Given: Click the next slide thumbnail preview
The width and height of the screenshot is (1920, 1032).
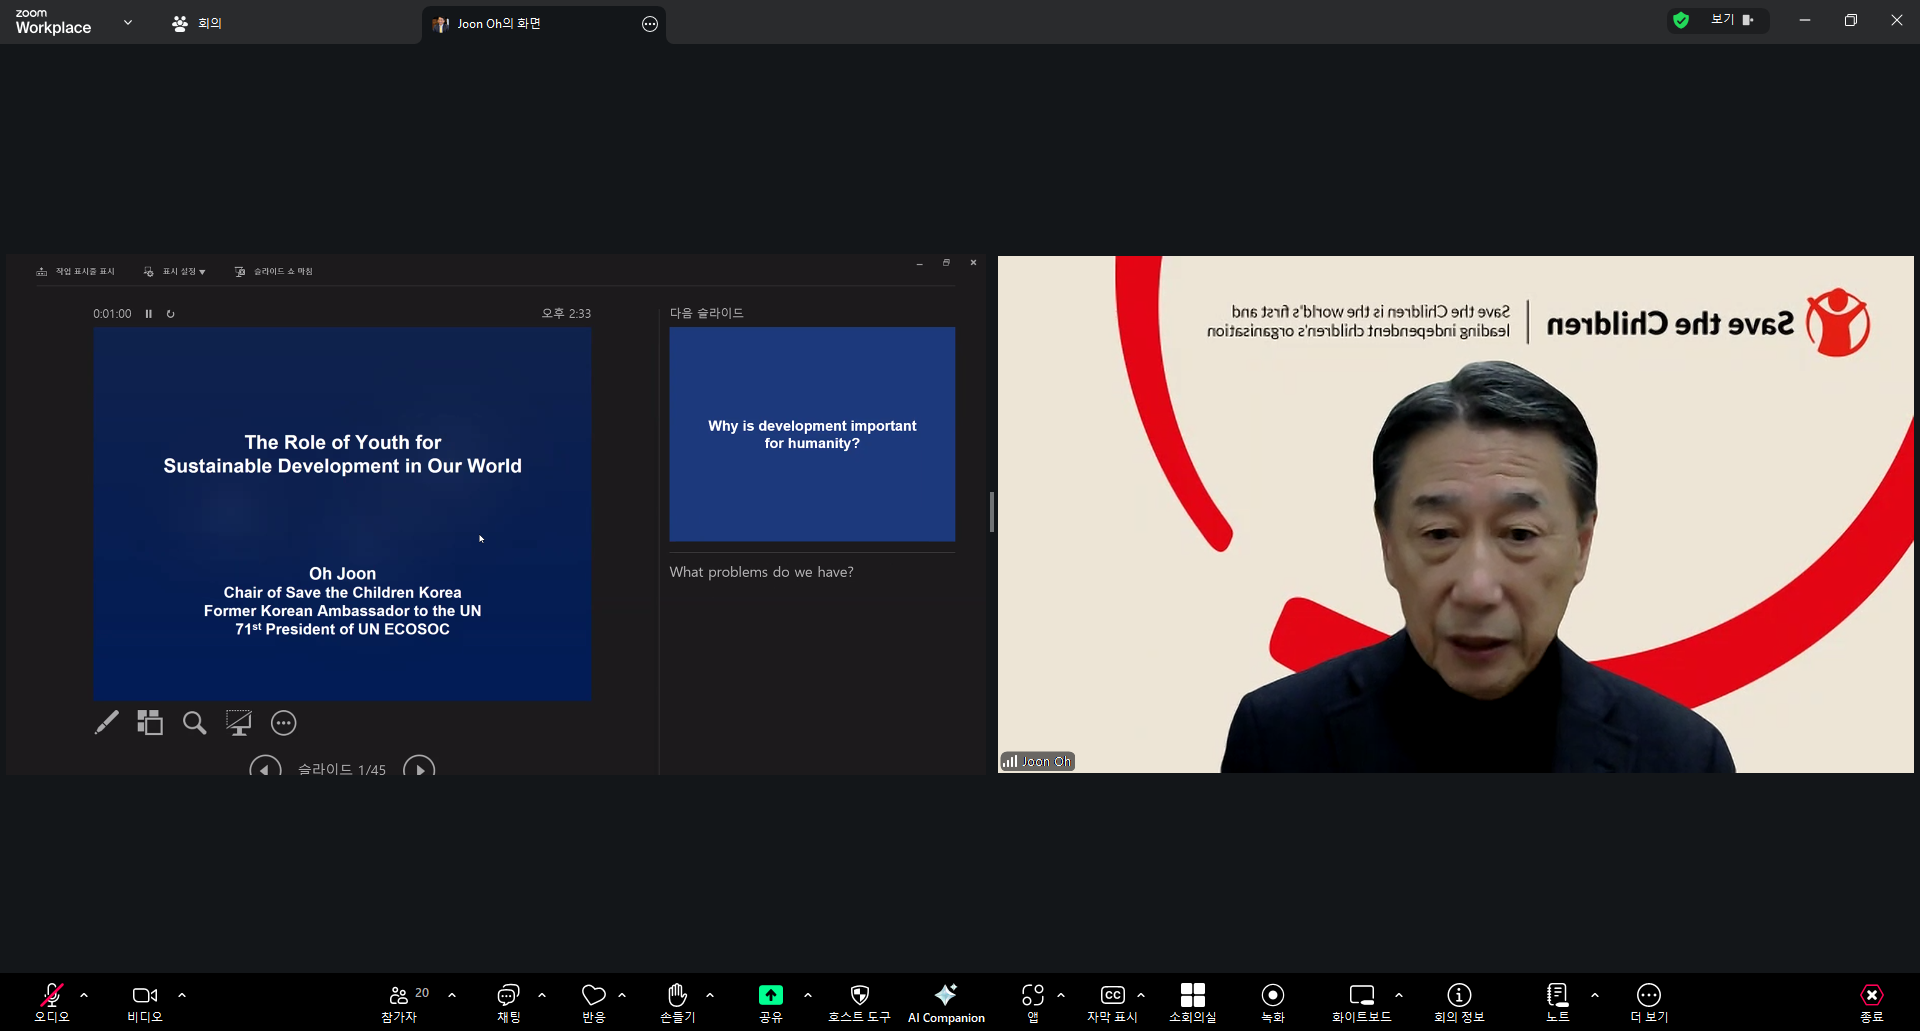Looking at the screenshot, I should coord(812,434).
